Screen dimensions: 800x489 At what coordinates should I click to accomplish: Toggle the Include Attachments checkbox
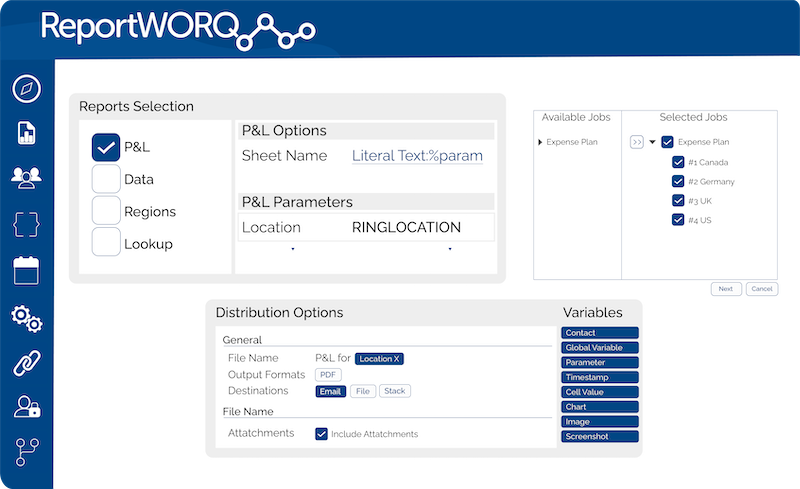pos(321,434)
